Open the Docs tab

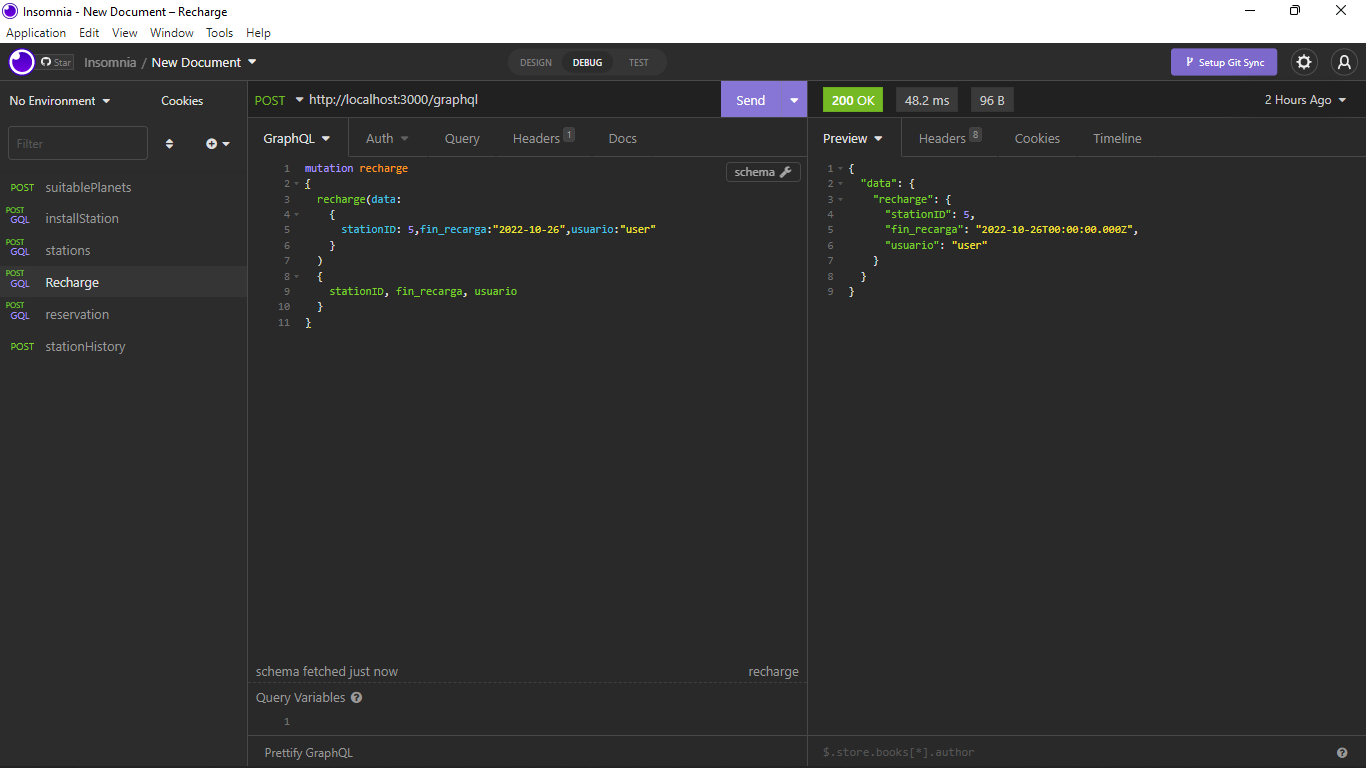click(623, 138)
